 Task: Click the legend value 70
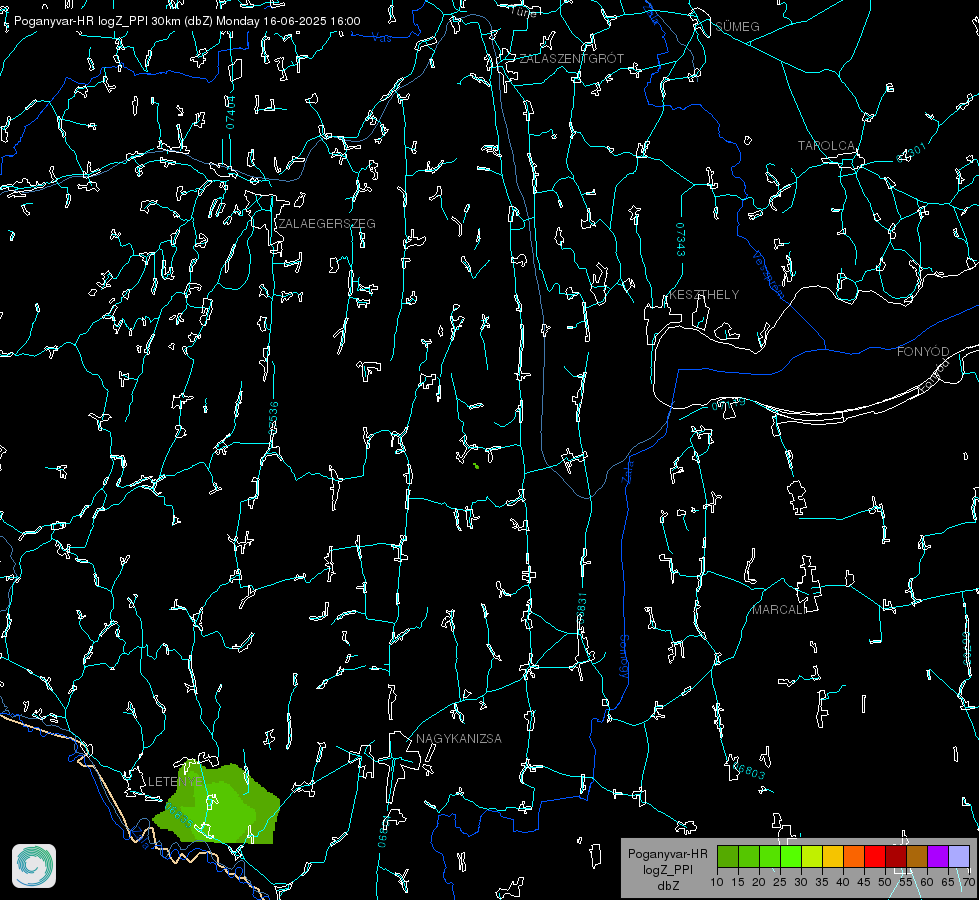tap(968, 882)
